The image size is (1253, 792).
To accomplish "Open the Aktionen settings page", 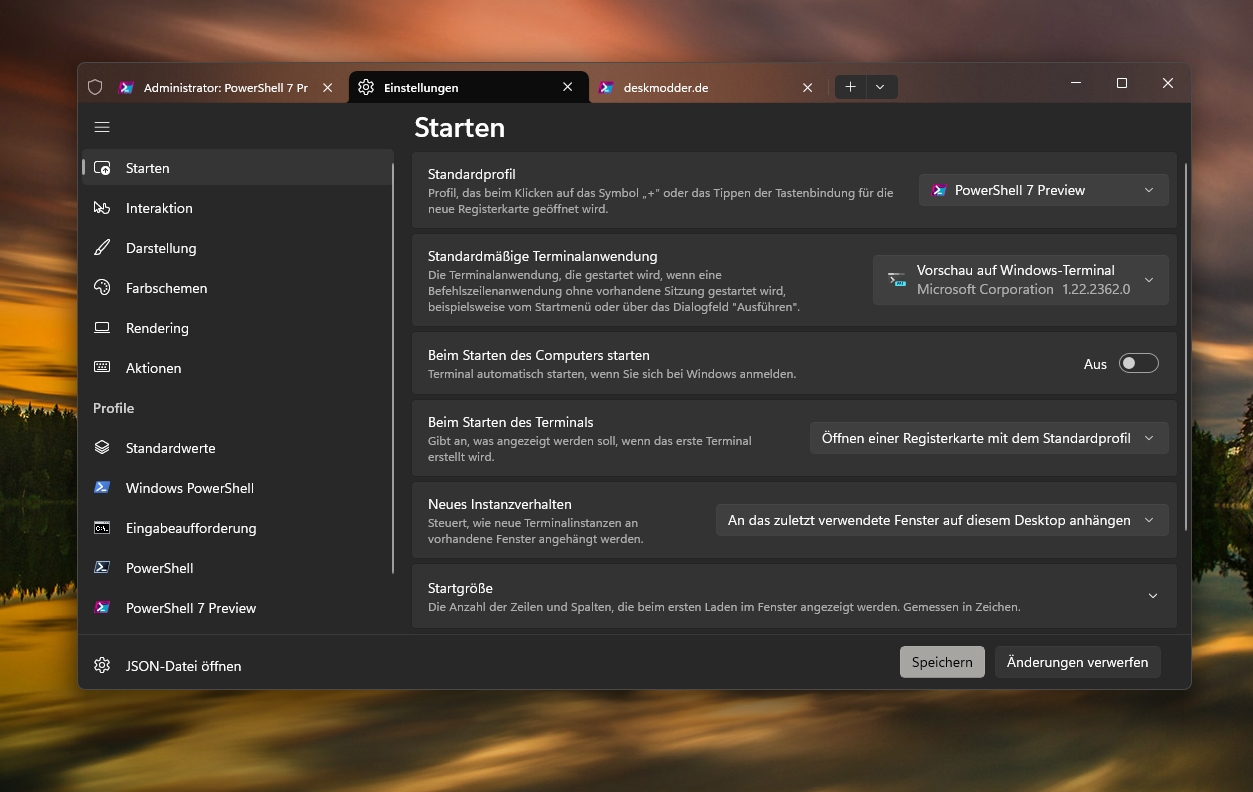I will [238, 368].
